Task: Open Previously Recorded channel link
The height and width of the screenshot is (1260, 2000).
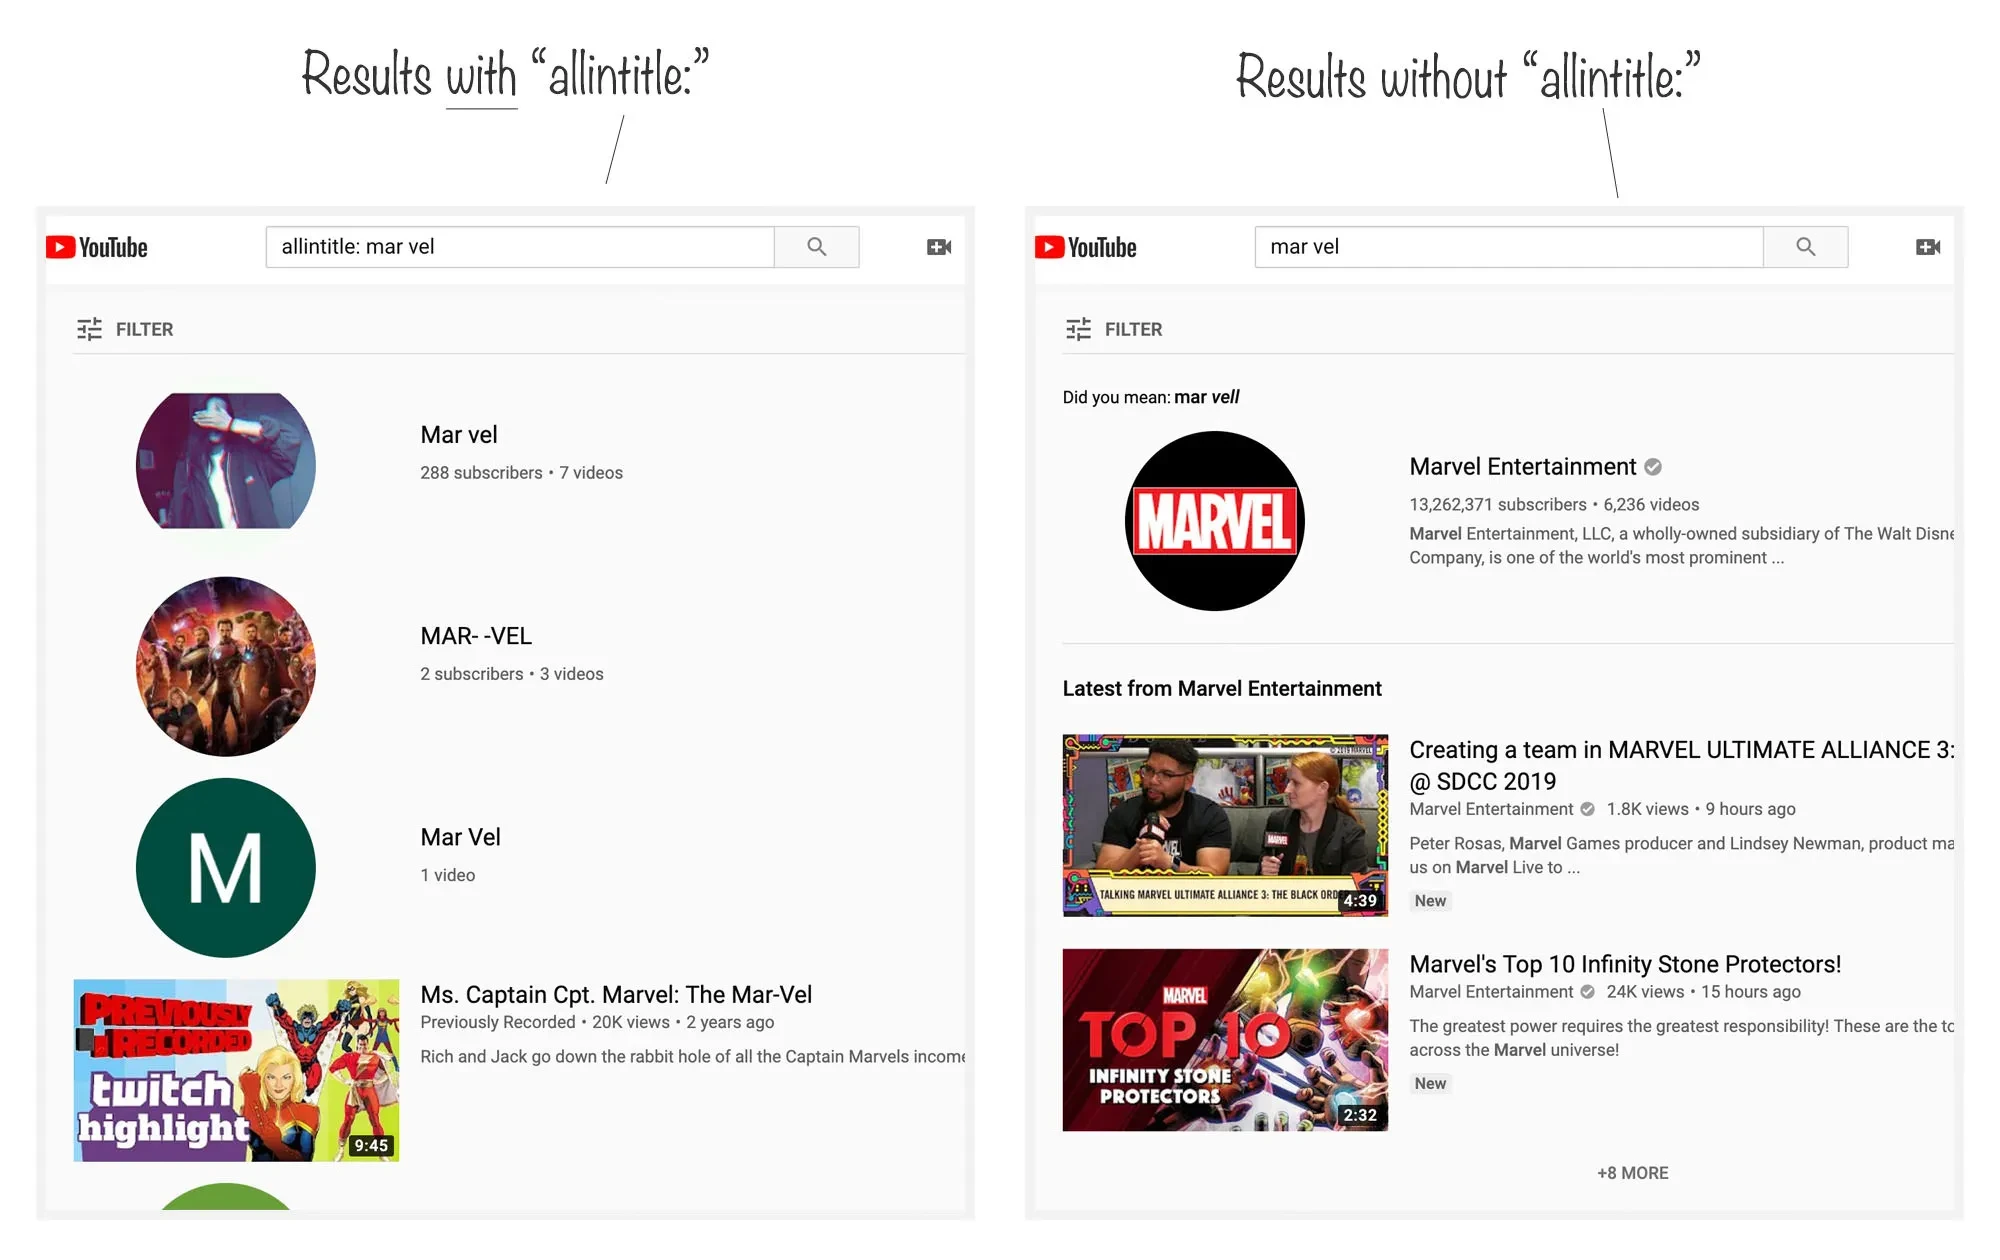Action: tap(498, 1022)
